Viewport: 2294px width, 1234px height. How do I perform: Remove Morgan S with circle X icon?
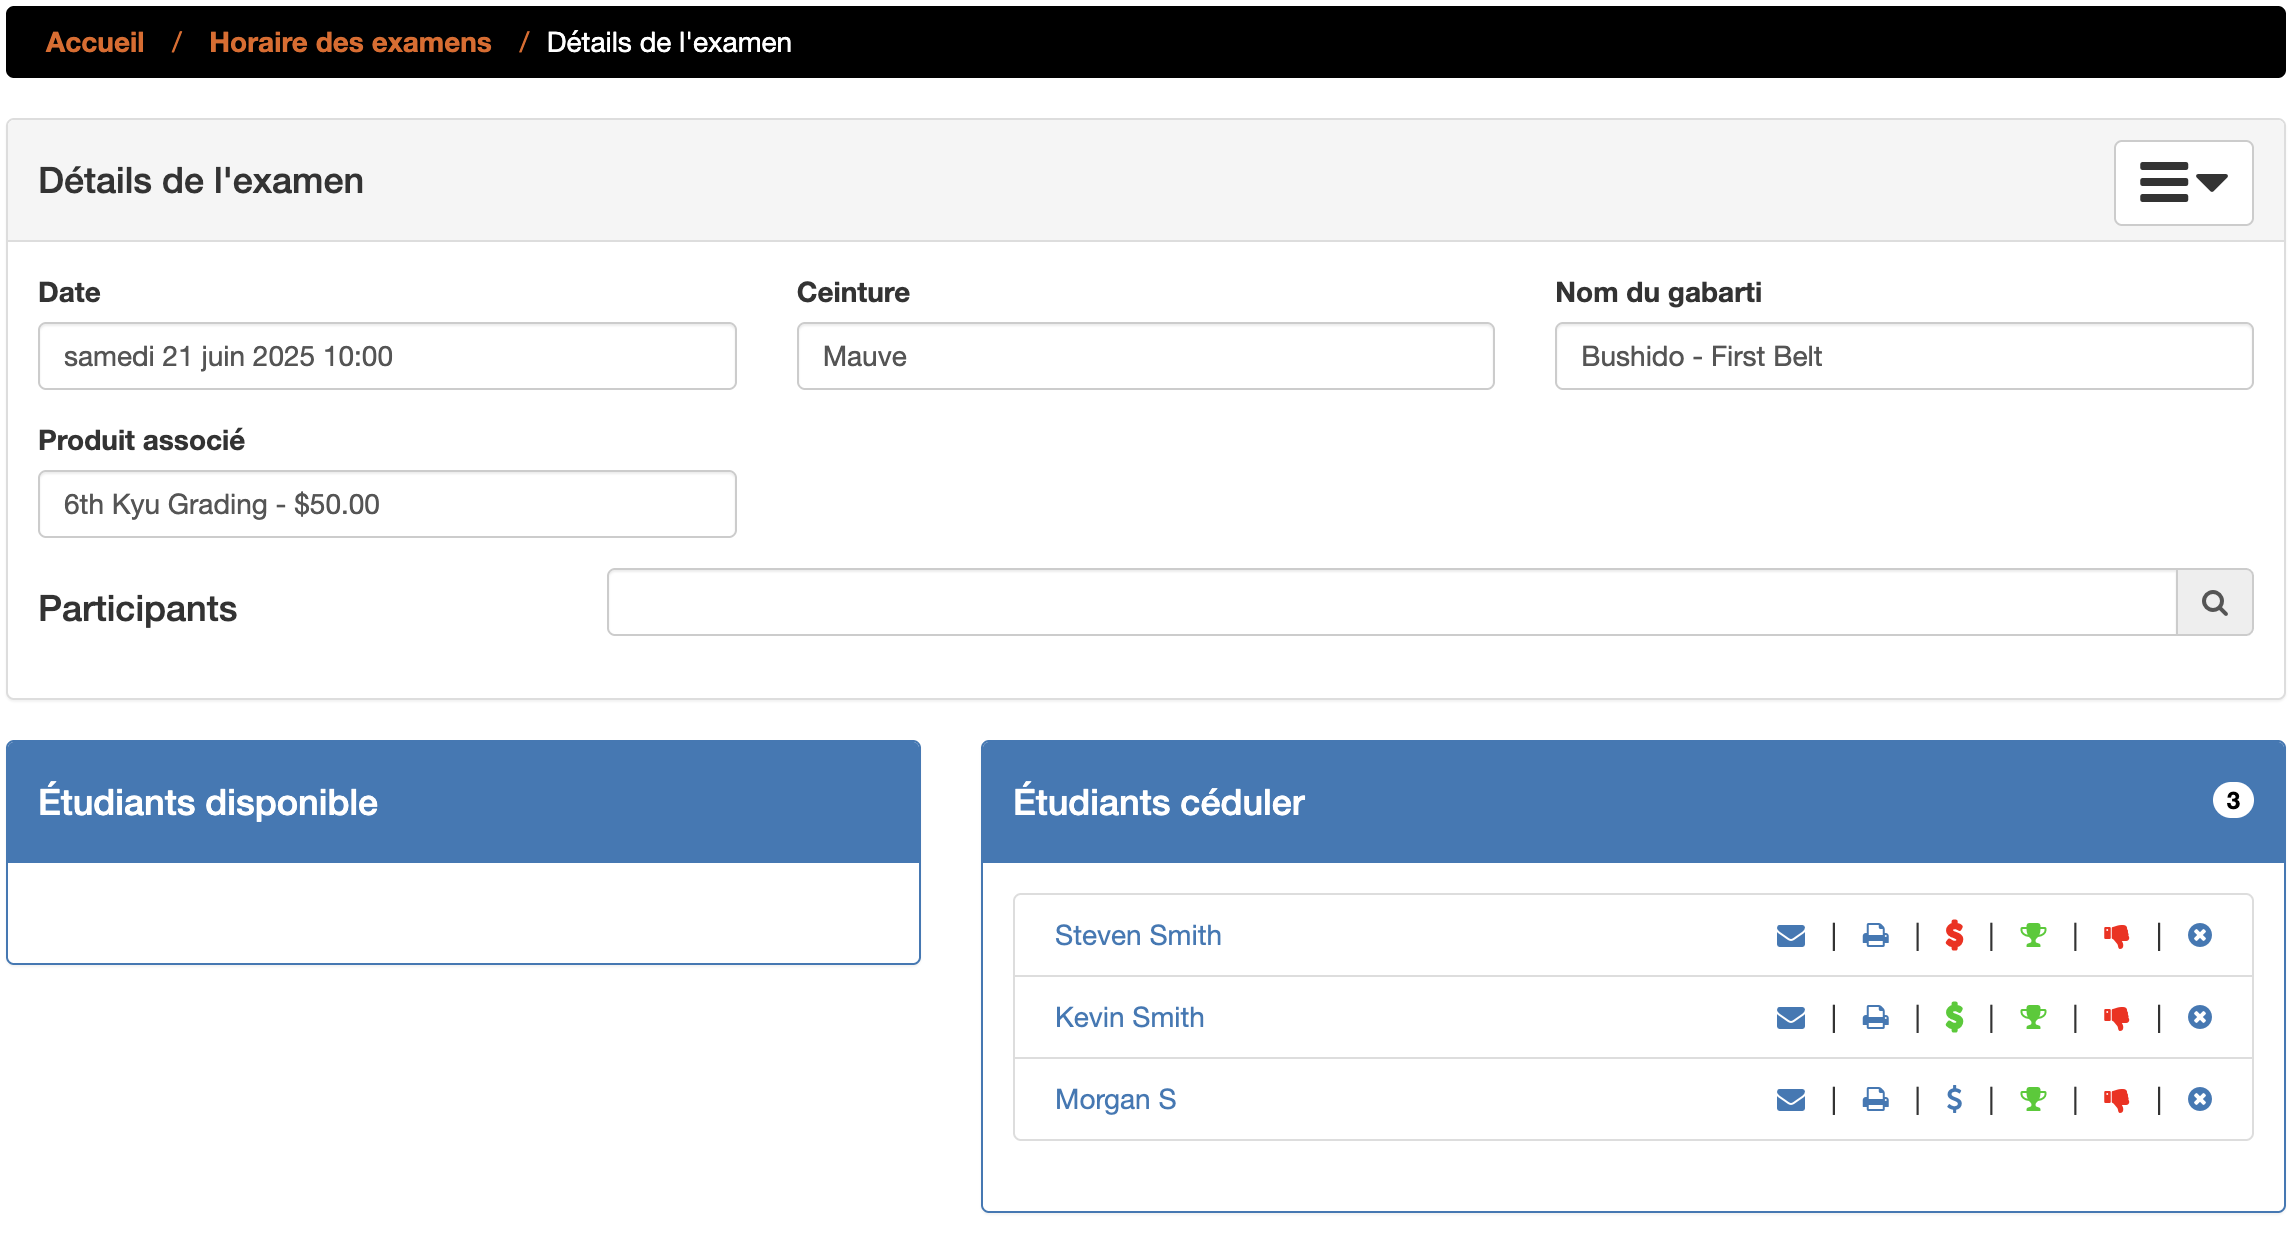click(x=2199, y=1099)
